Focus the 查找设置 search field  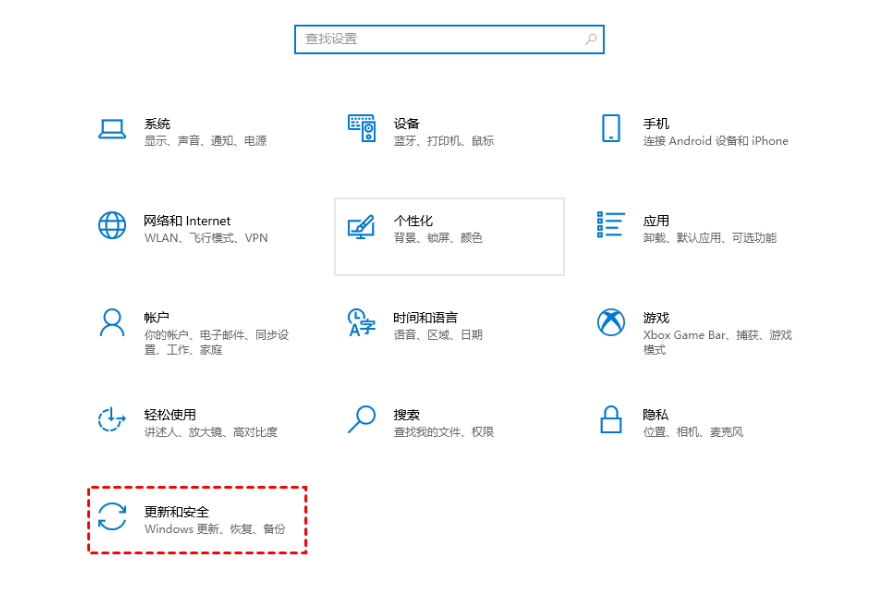coord(440,39)
